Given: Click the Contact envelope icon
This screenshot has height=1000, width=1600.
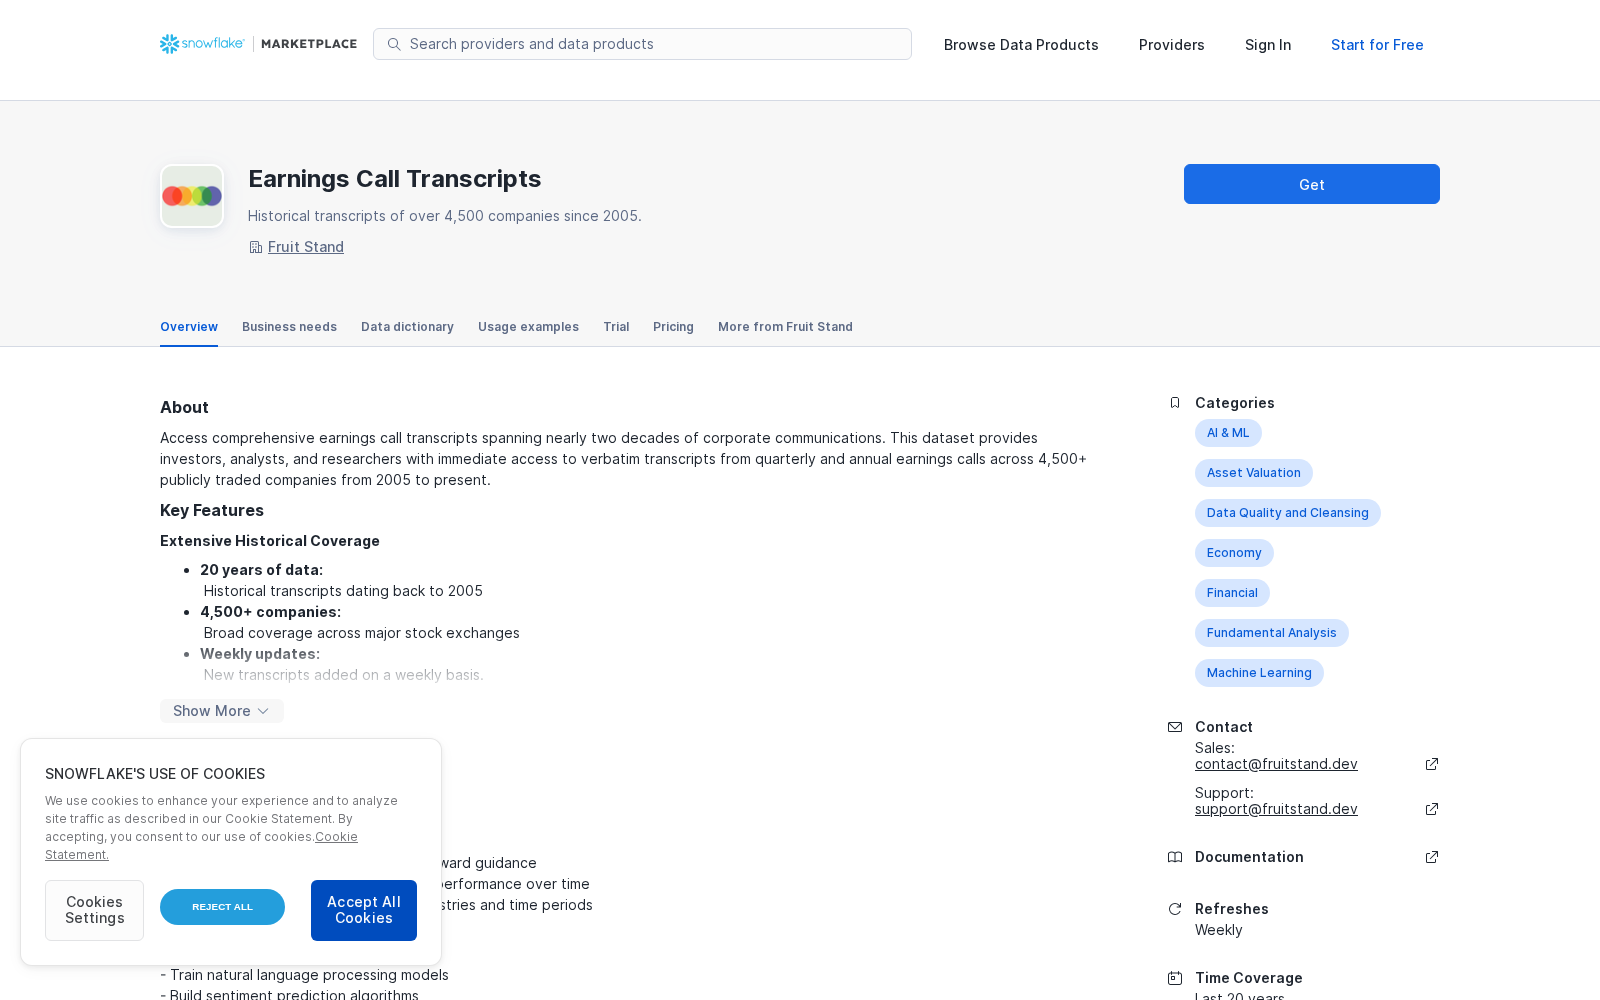Looking at the screenshot, I should [x=1175, y=727].
